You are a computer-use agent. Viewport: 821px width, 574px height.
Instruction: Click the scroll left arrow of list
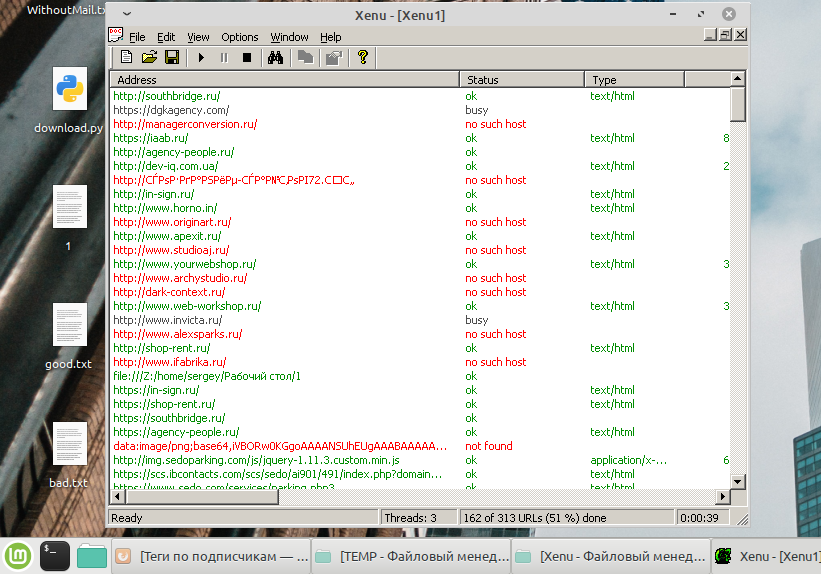point(117,496)
